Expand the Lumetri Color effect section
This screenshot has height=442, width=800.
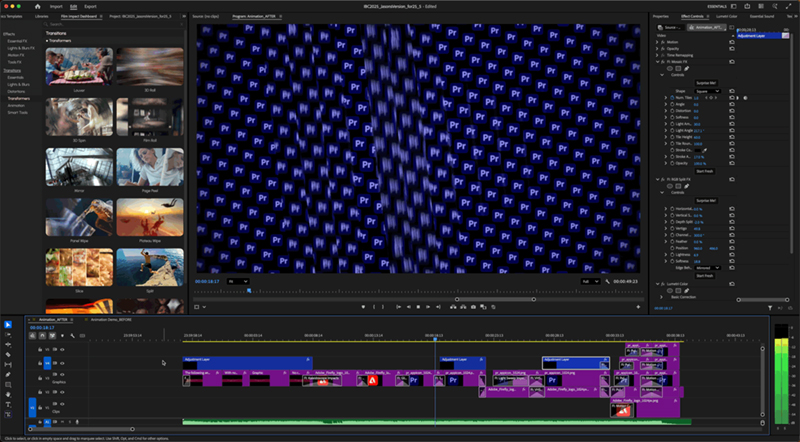point(655,284)
